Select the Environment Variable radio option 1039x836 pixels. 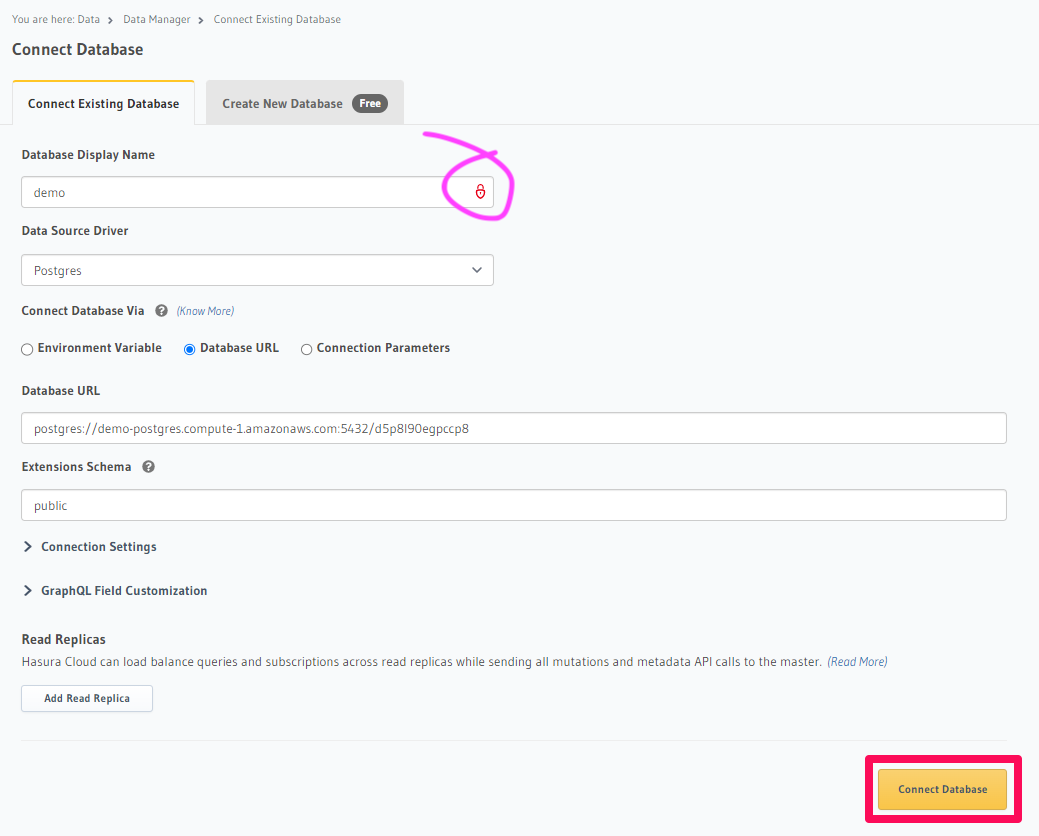[x=27, y=349]
